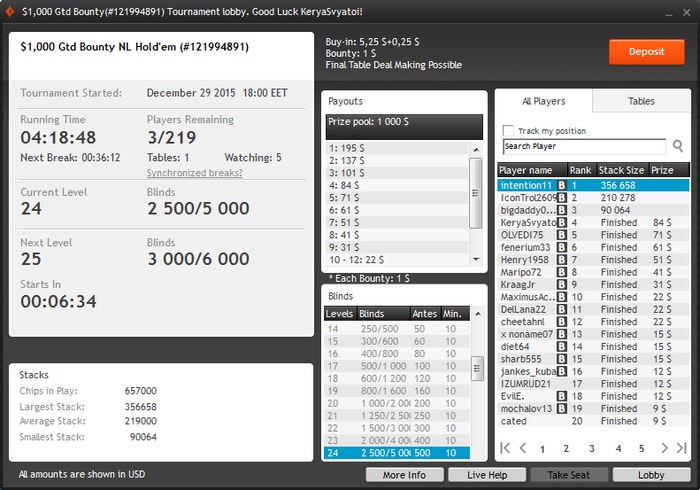Sort players by Player name column
This screenshot has height=490, width=700.
click(532, 170)
